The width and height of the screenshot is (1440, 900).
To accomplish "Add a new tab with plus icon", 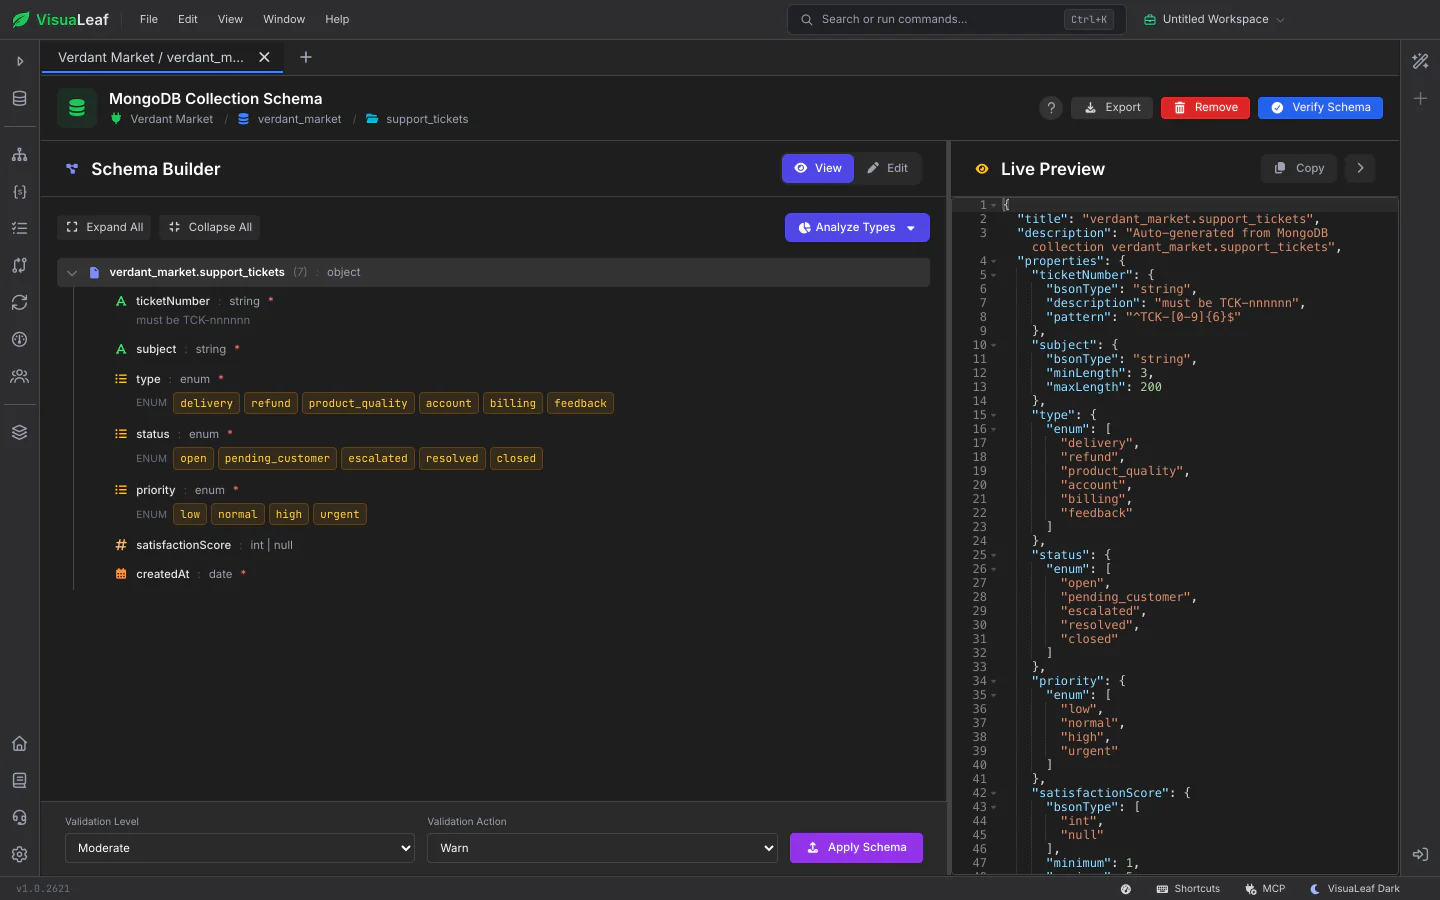I will 306,57.
